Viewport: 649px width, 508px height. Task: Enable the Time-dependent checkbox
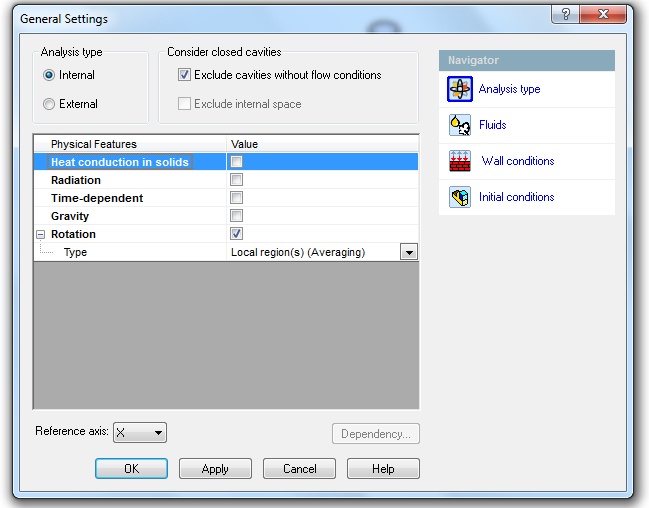pyautogui.click(x=236, y=197)
